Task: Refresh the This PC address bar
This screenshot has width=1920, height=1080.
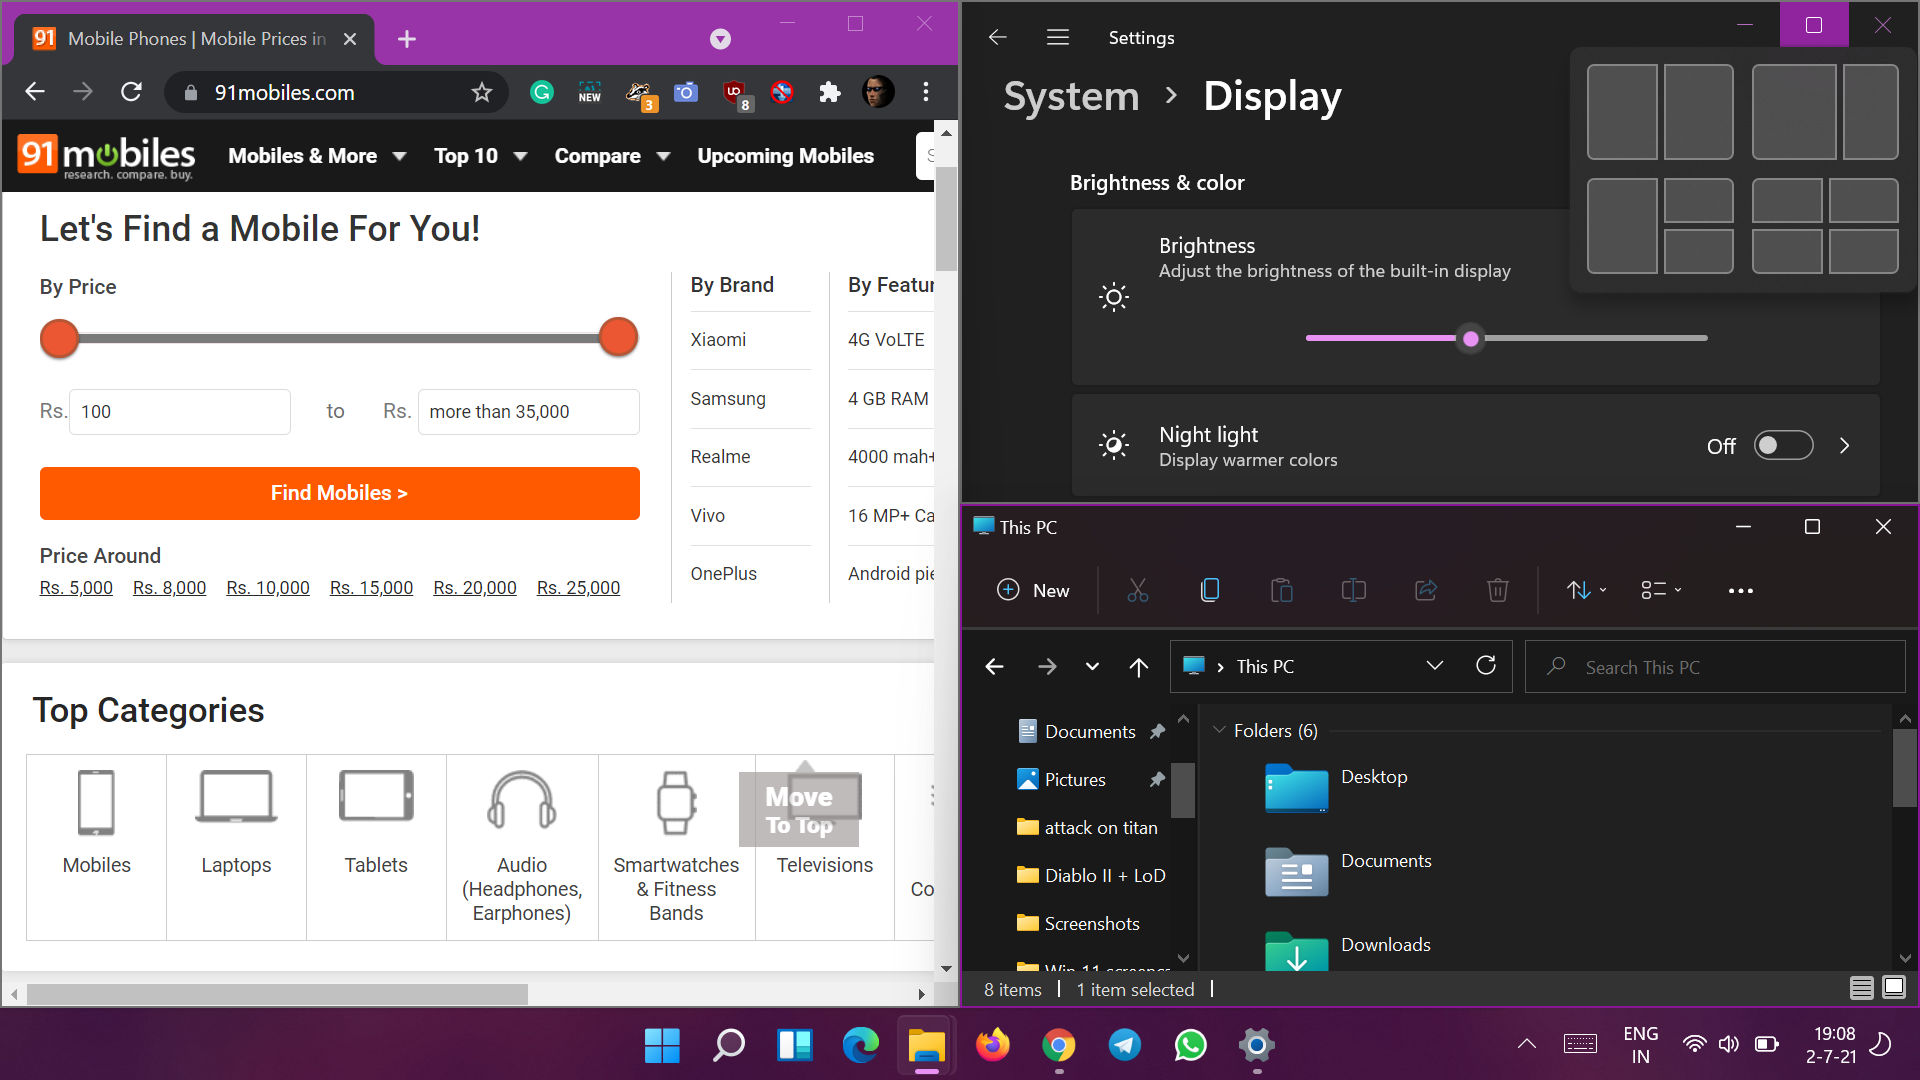Action: coord(1486,666)
